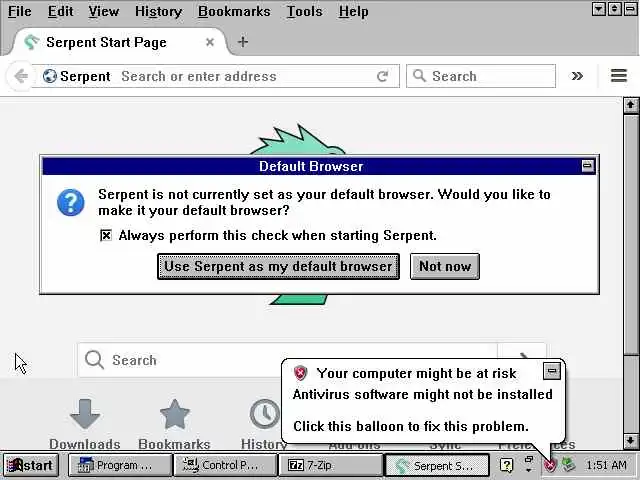The width and height of the screenshot is (640, 480).
Task: Open the Help menu
Action: point(353,11)
